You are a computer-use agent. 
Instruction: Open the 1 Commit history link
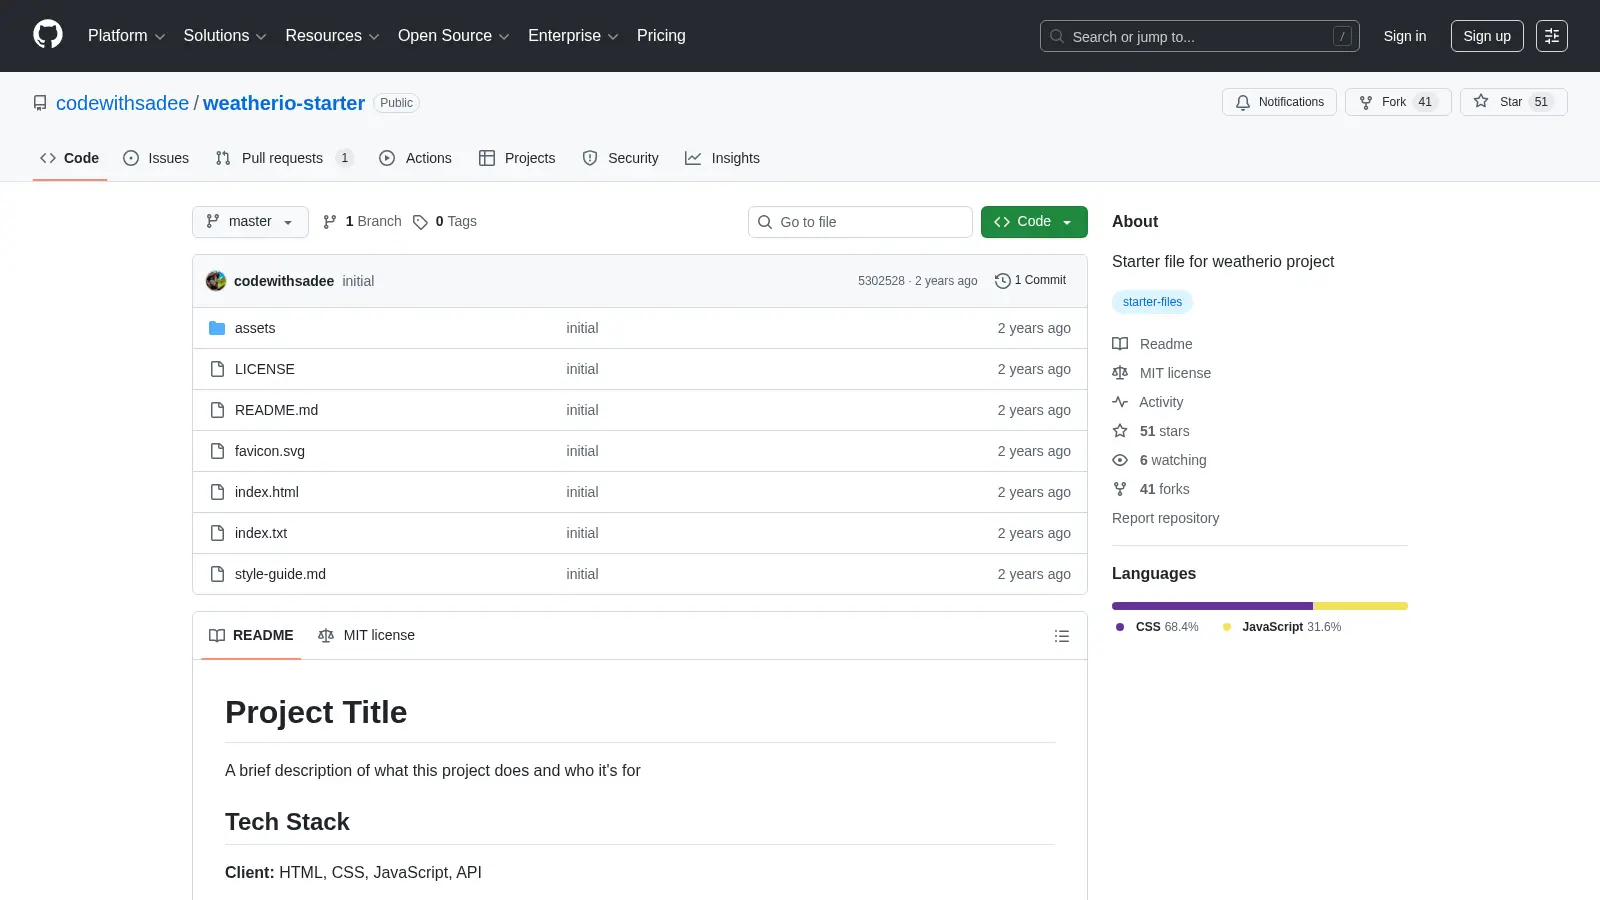(x=1030, y=281)
